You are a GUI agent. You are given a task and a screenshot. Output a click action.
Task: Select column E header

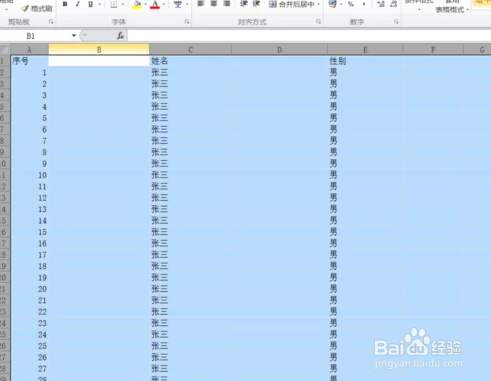click(365, 50)
